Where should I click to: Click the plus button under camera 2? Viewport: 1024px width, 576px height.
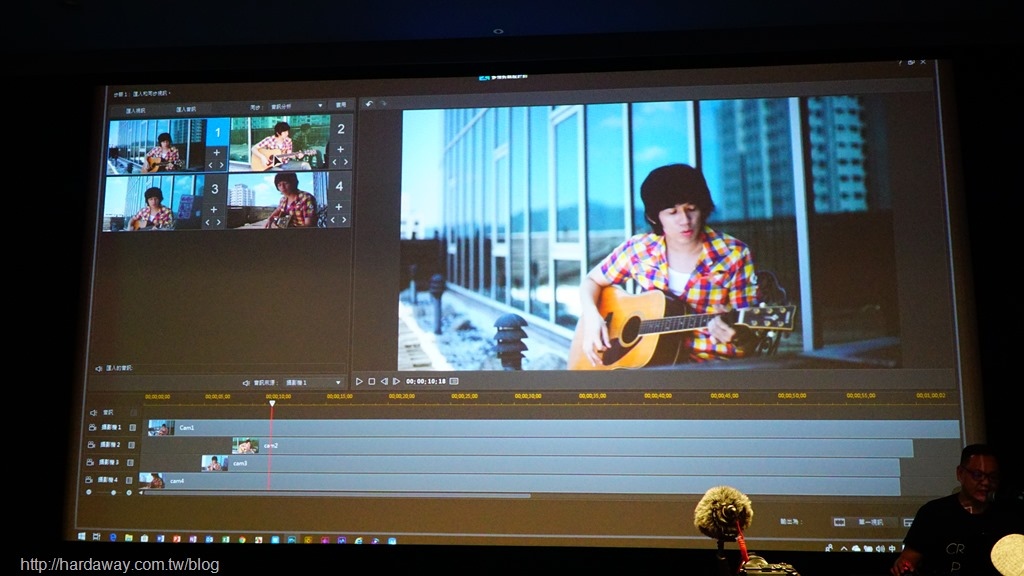click(x=340, y=150)
